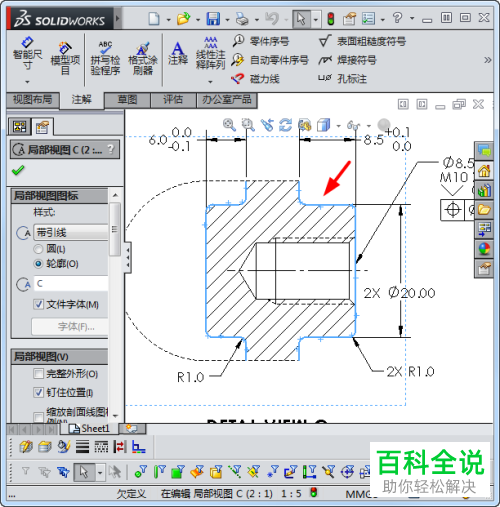Screen dimensions: 500x507
Task: Select the Model Items tool (模型项目)
Action: (65, 58)
